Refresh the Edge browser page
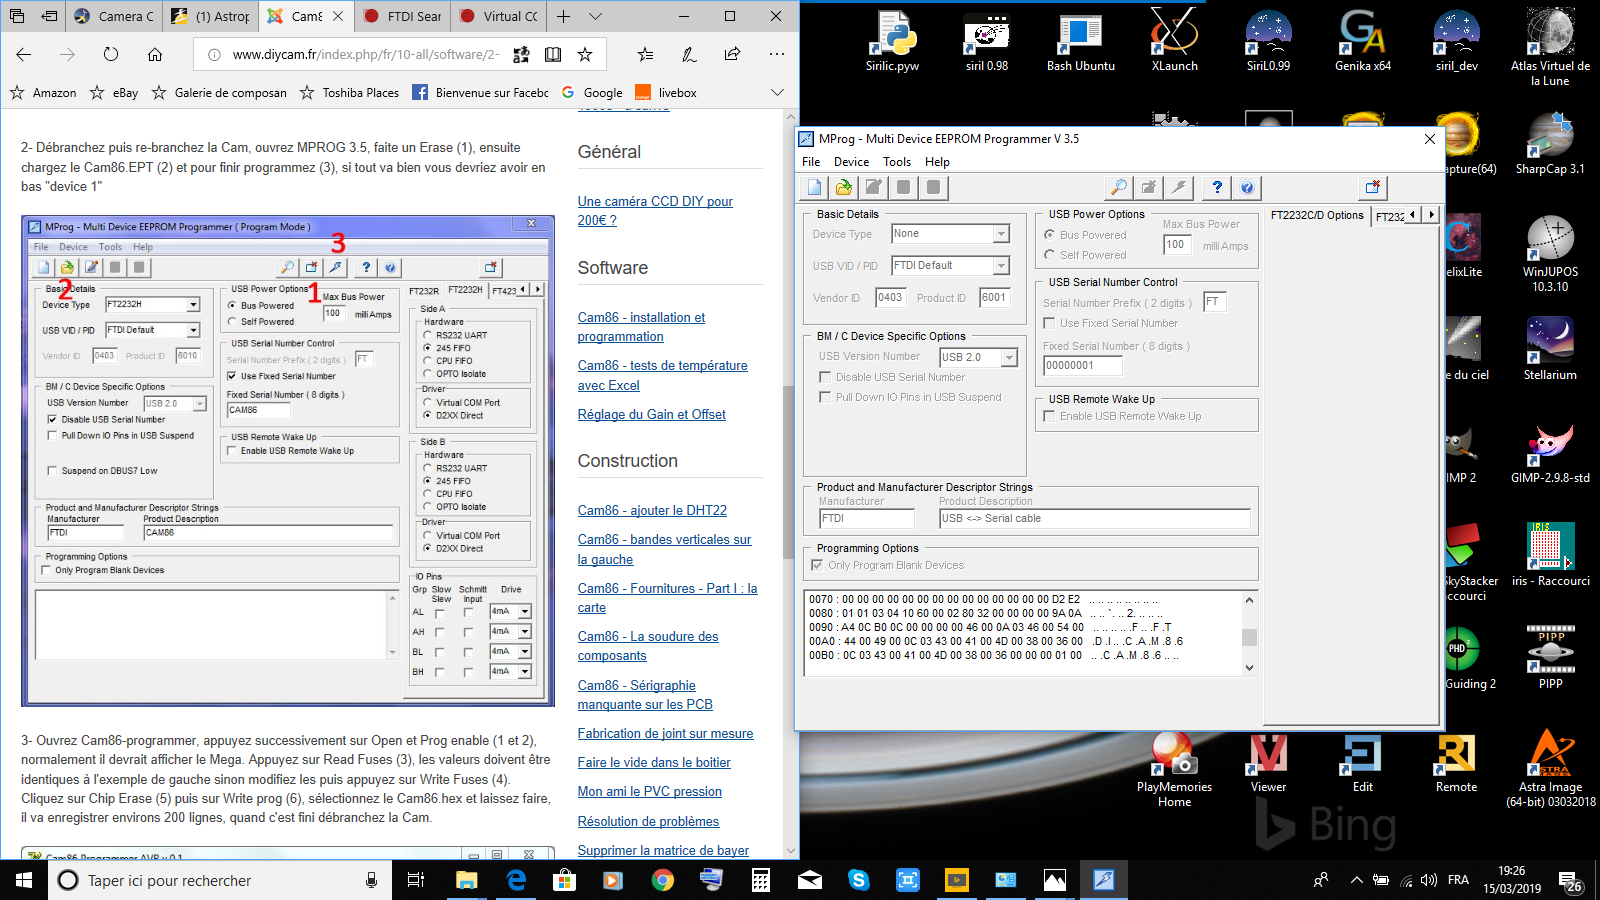The height and width of the screenshot is (900, 1600). [x=111, y=54]
